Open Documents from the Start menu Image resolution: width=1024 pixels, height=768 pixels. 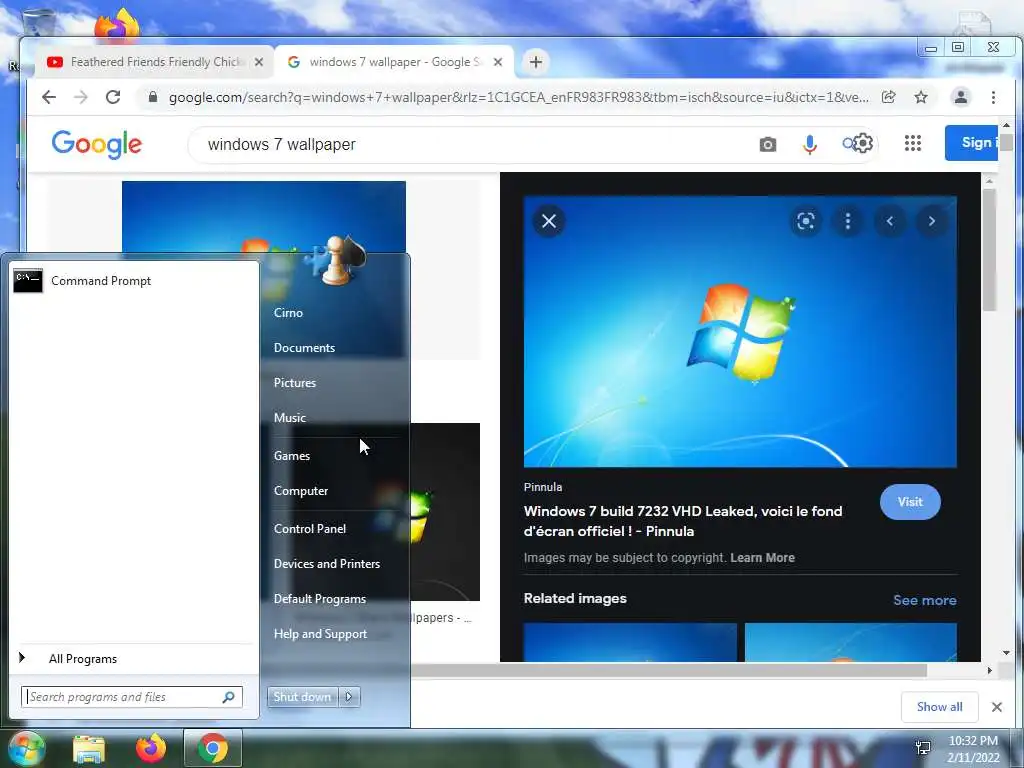pos(304,348)
